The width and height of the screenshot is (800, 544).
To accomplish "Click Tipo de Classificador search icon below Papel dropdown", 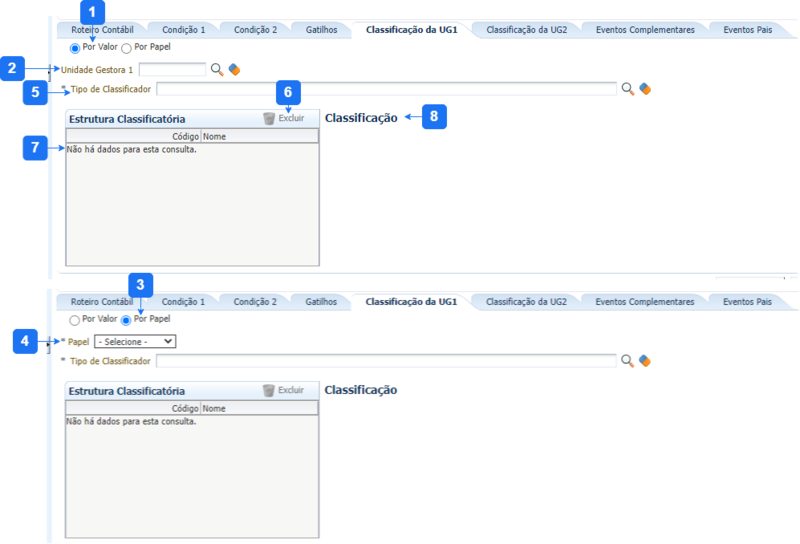I will click(x=628, y=360).
